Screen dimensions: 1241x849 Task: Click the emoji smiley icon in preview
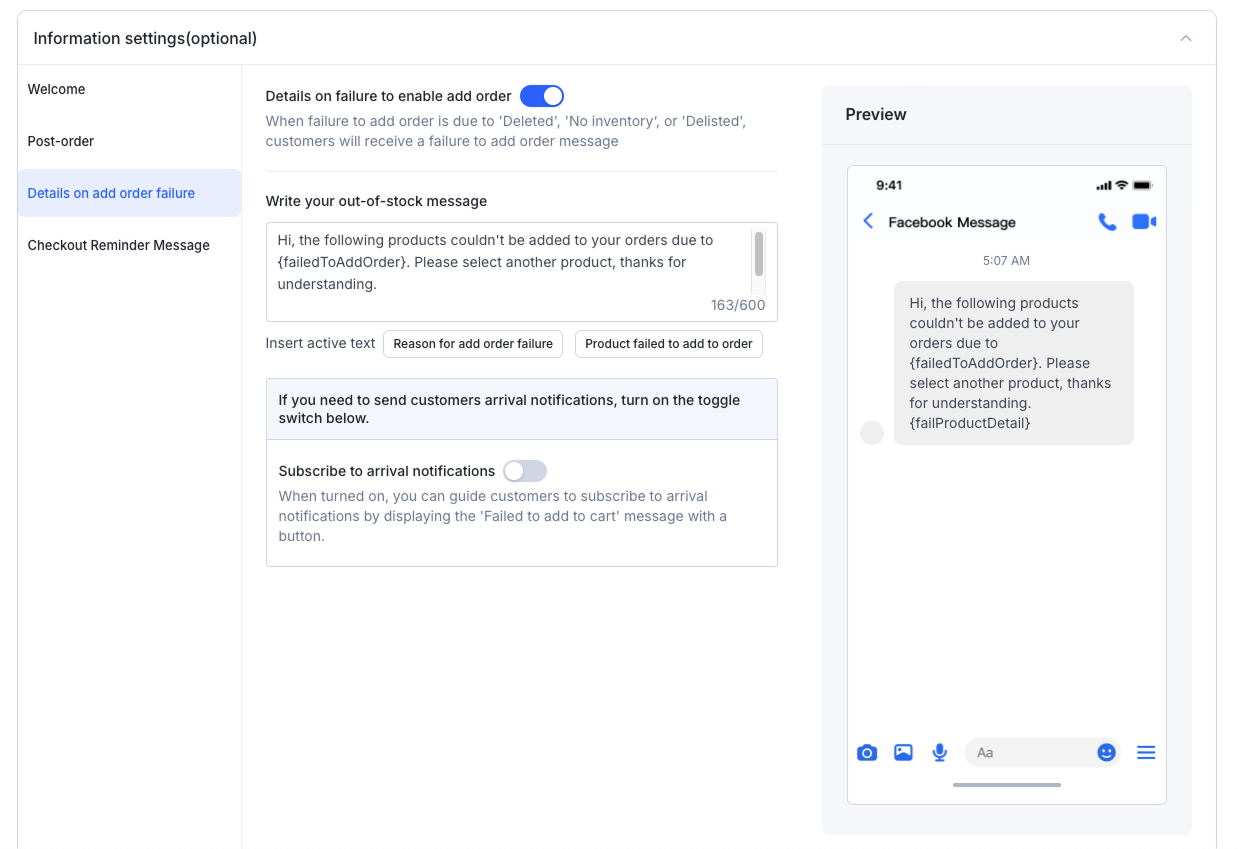pos(1106,753)
